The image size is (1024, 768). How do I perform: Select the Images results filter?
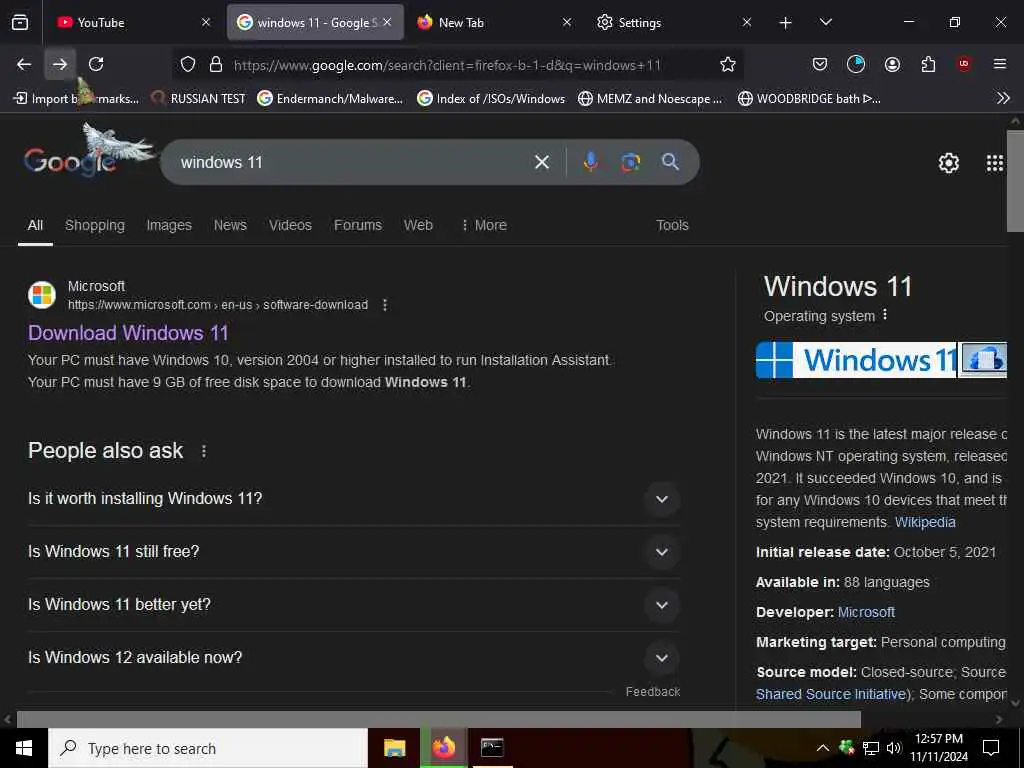pos(169,225)
